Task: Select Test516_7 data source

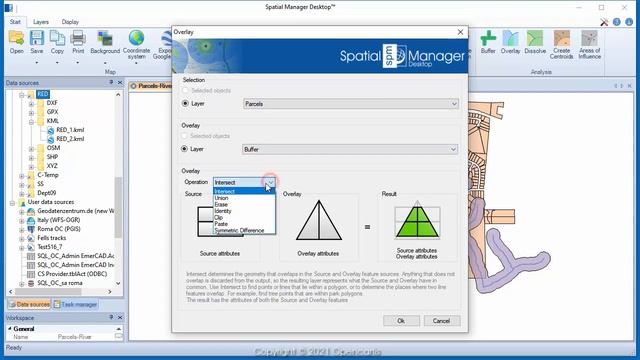Action: pos(50,247)
